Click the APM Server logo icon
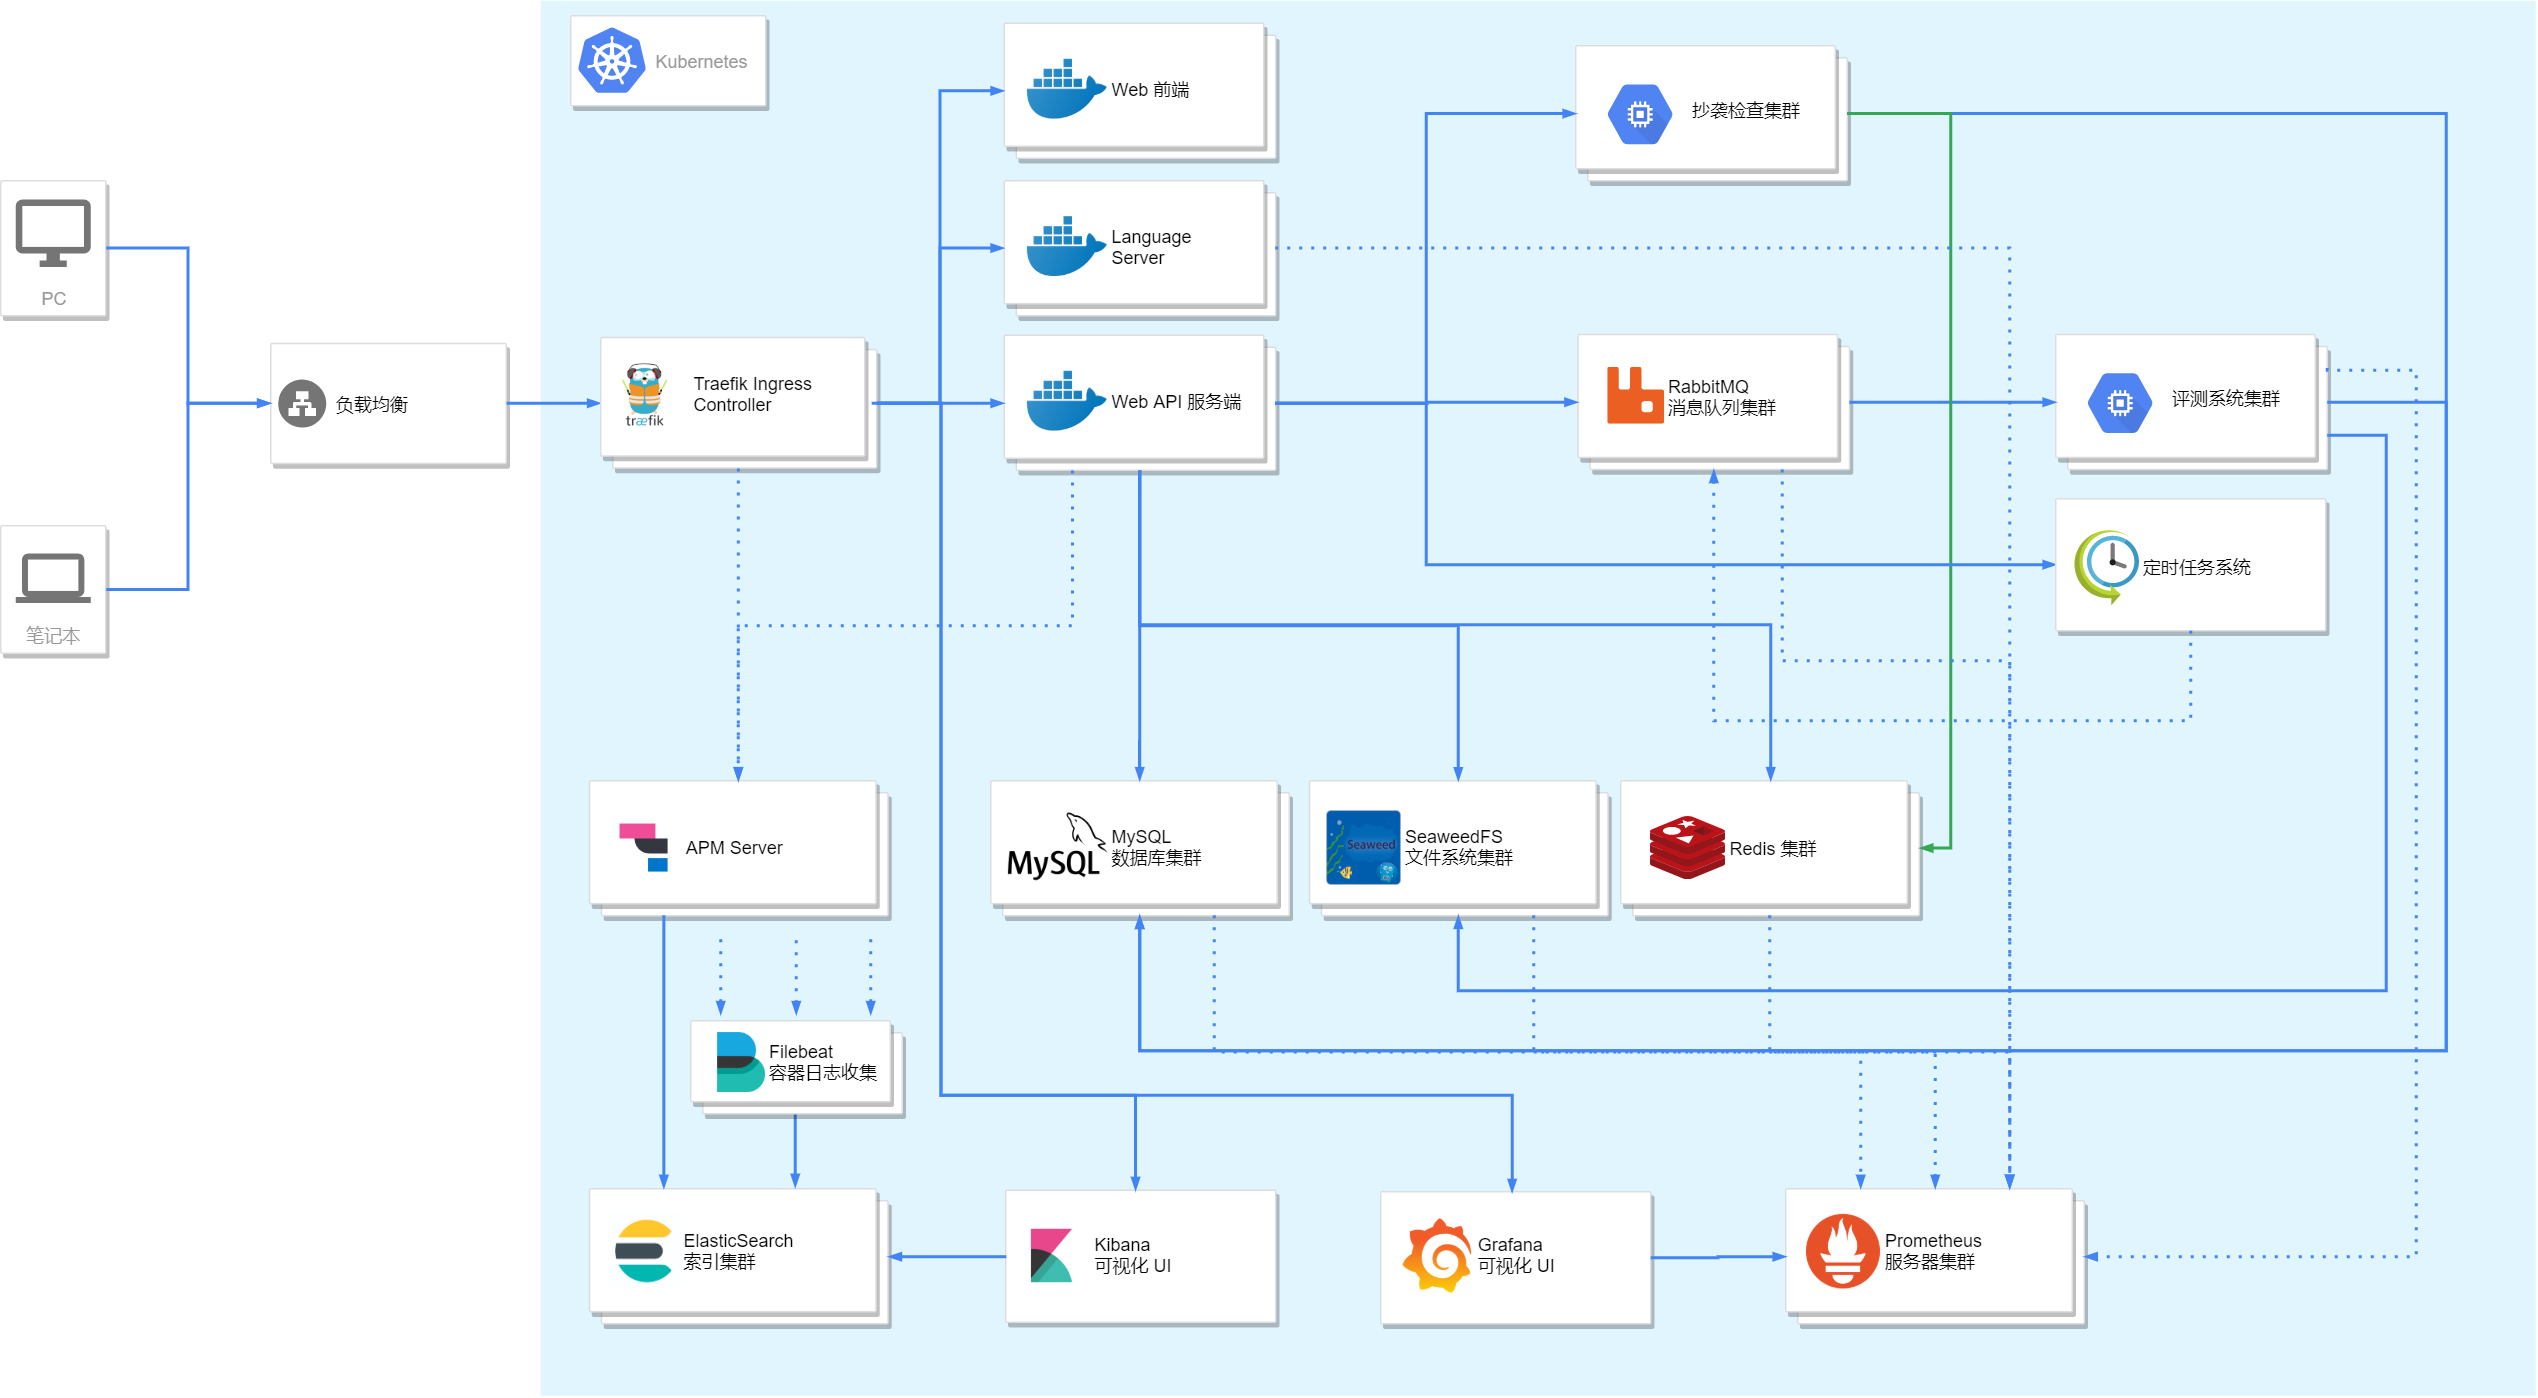This screenshot has width=2538, height=1398. click(x=644, y=848)
